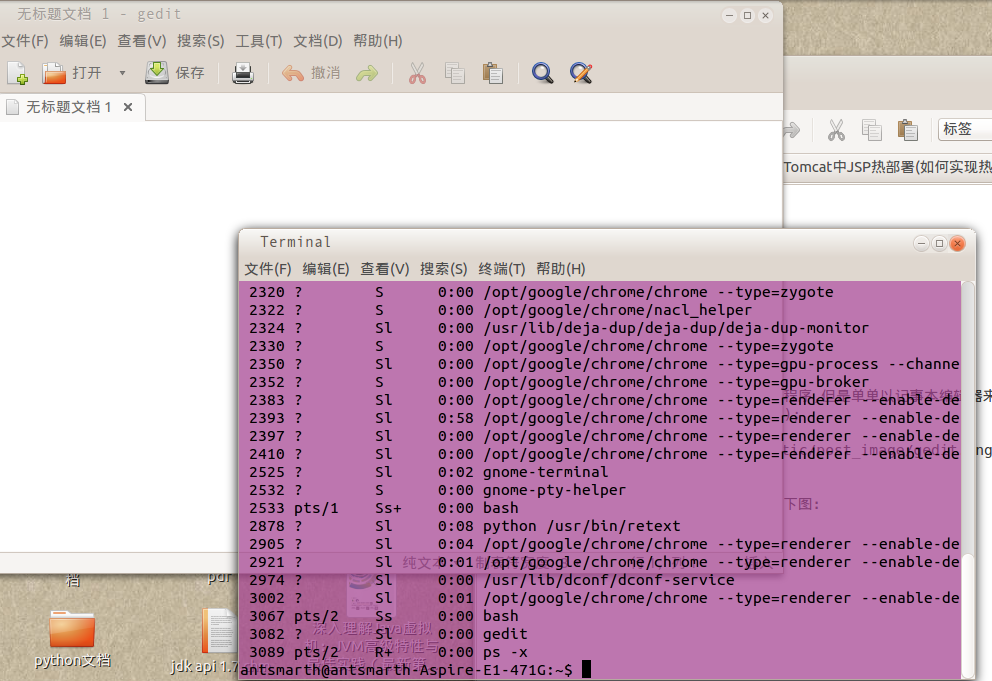Open Terminal 搜索(S) menu
The width and height of the screenshot is (992, 681).
[443, 269]
